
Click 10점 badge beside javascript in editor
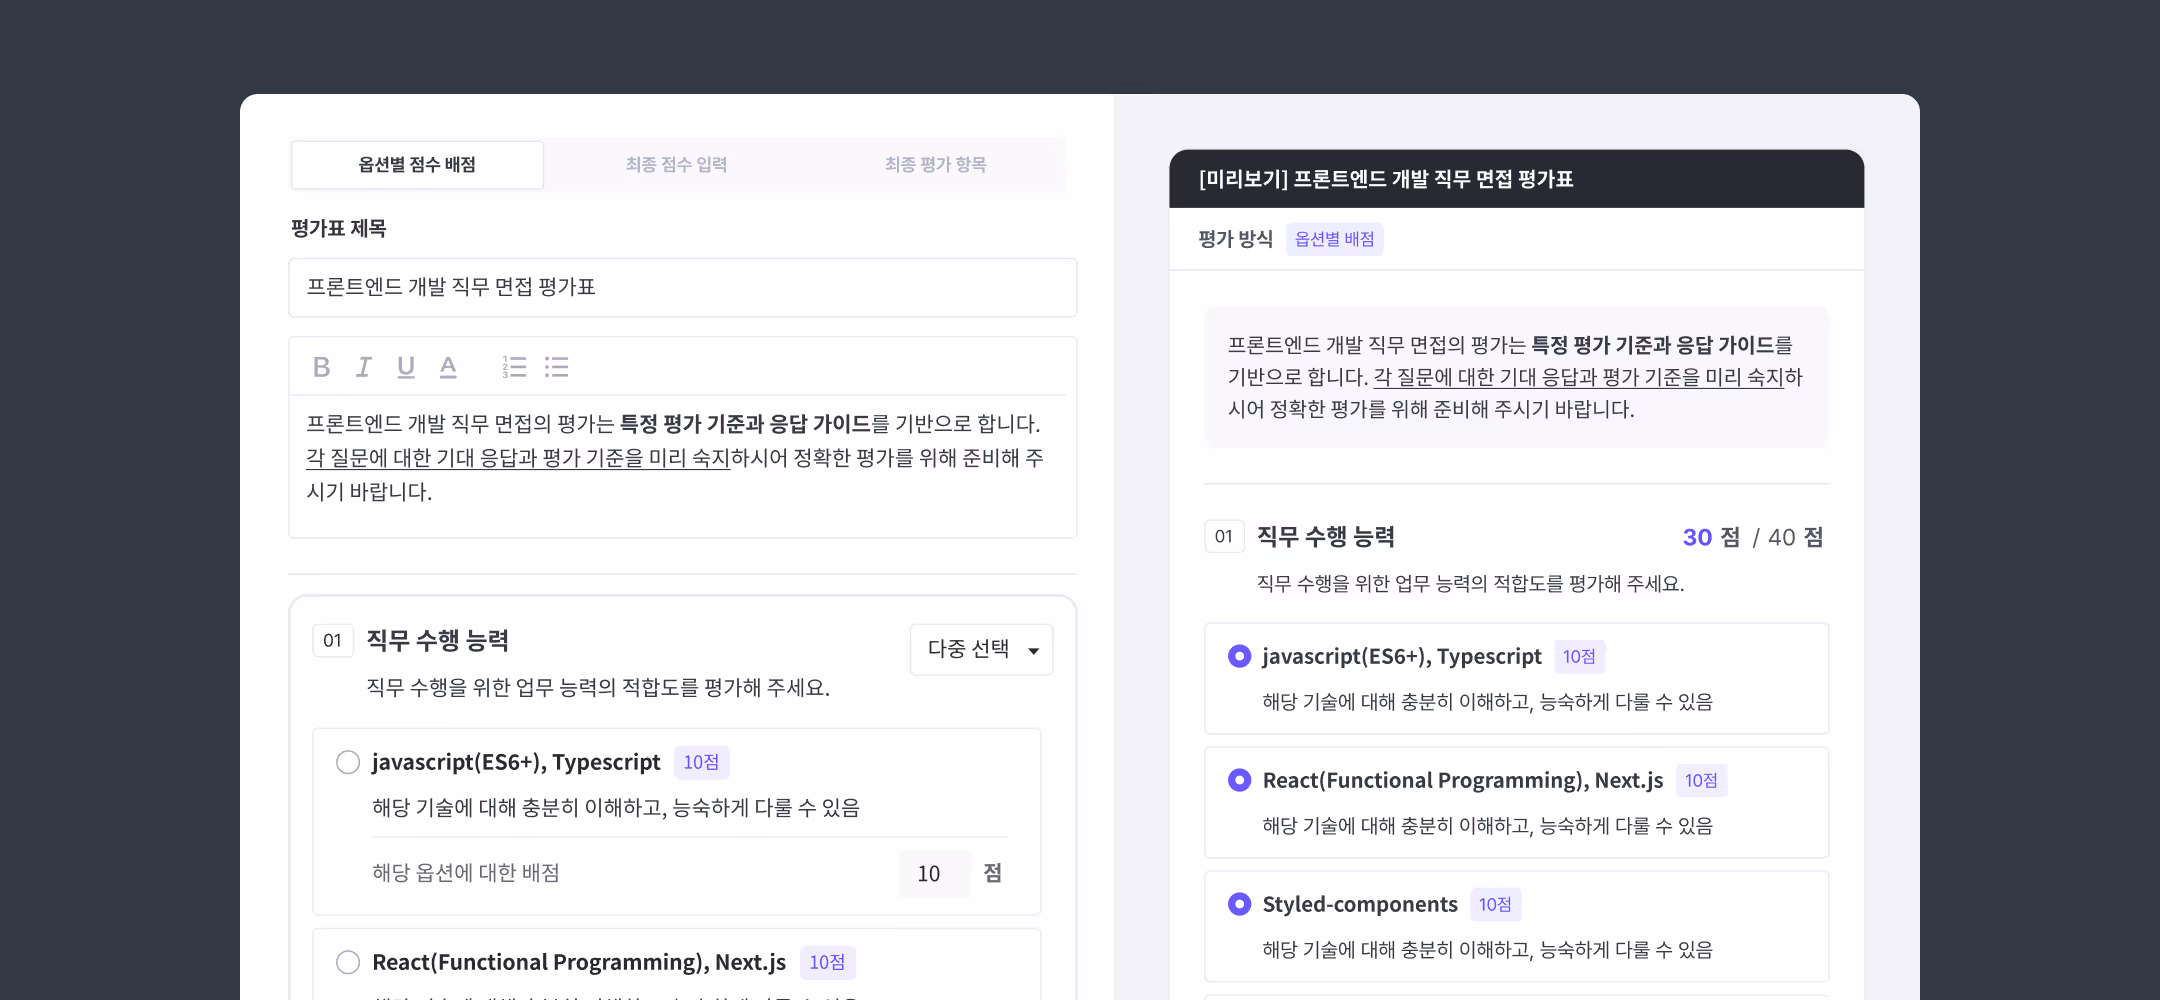(701, 763)
